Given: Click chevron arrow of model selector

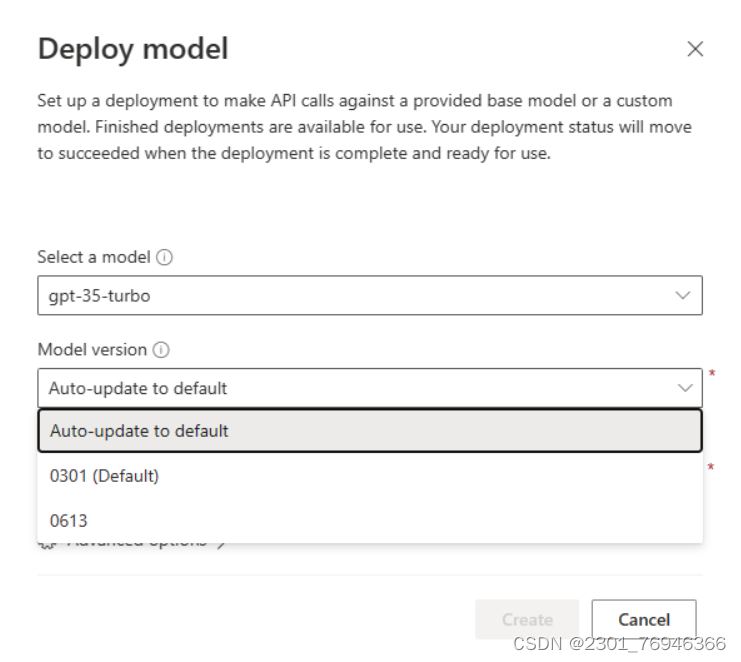Looking at the screenshot, I should pos(683,296).
